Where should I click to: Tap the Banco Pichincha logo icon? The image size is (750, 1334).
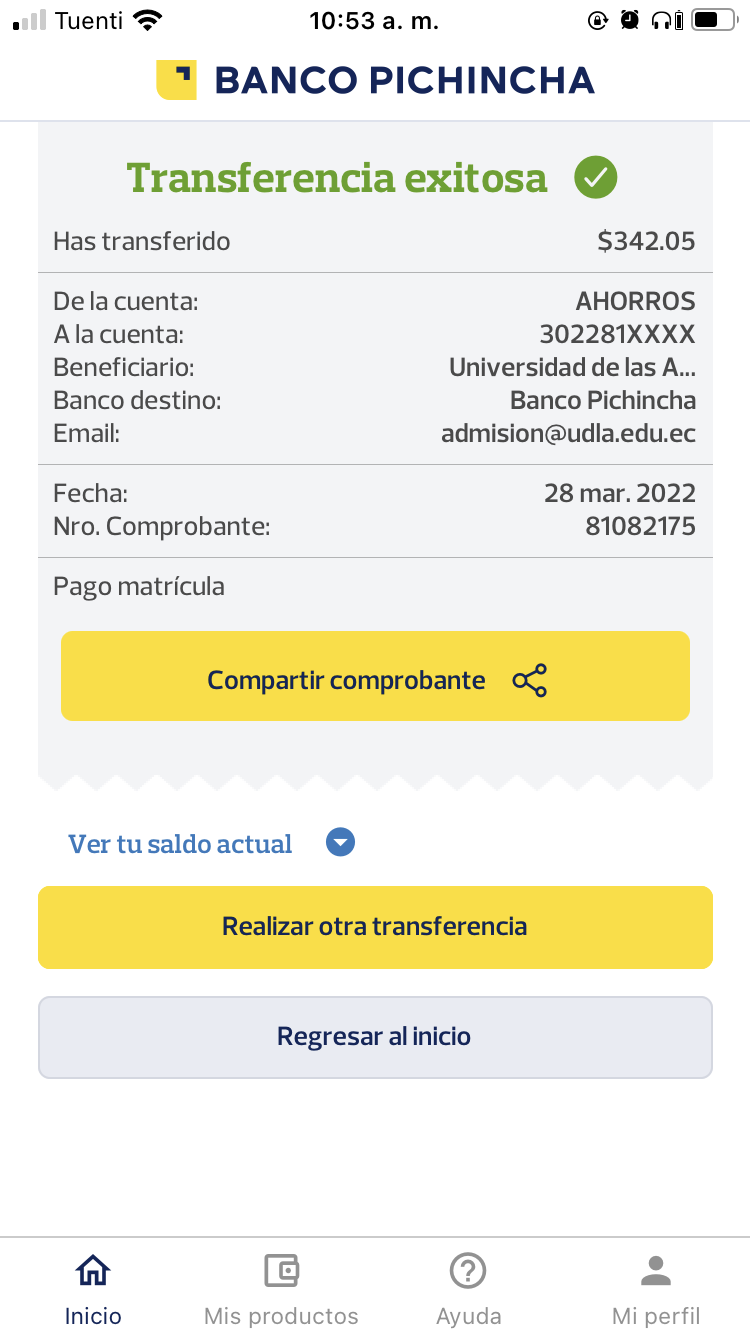point(176,80)
